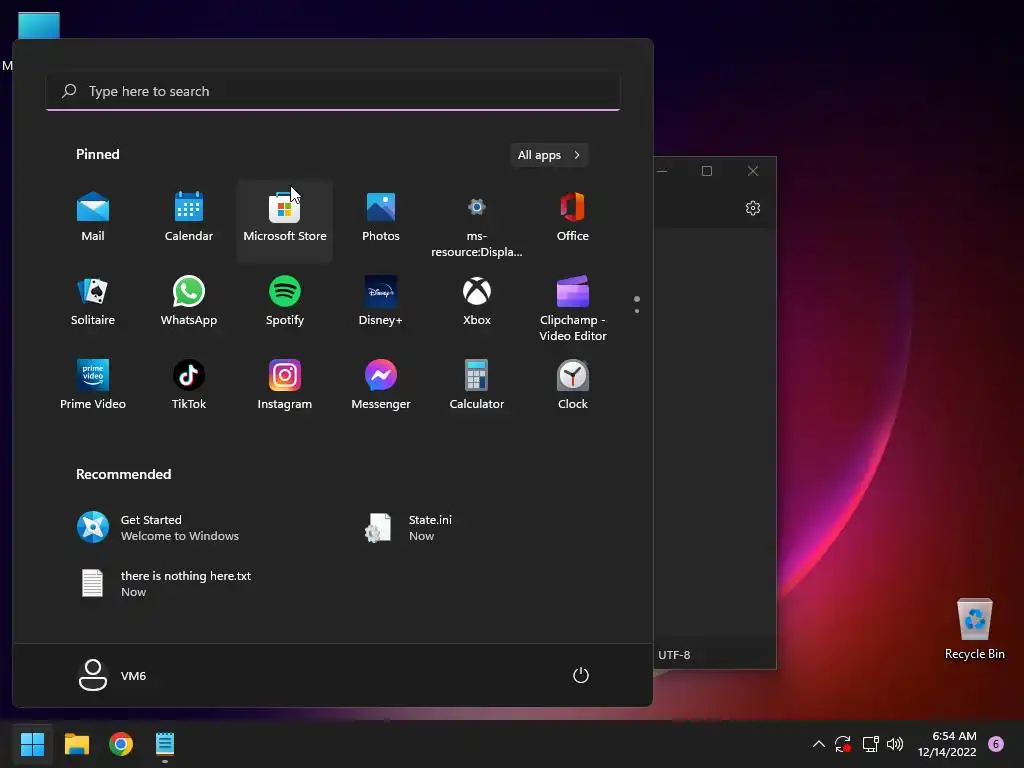Viewport: 1024px width, 768px height.
Task: Click the Windows Start button
Action: click(x=32, y=744)
